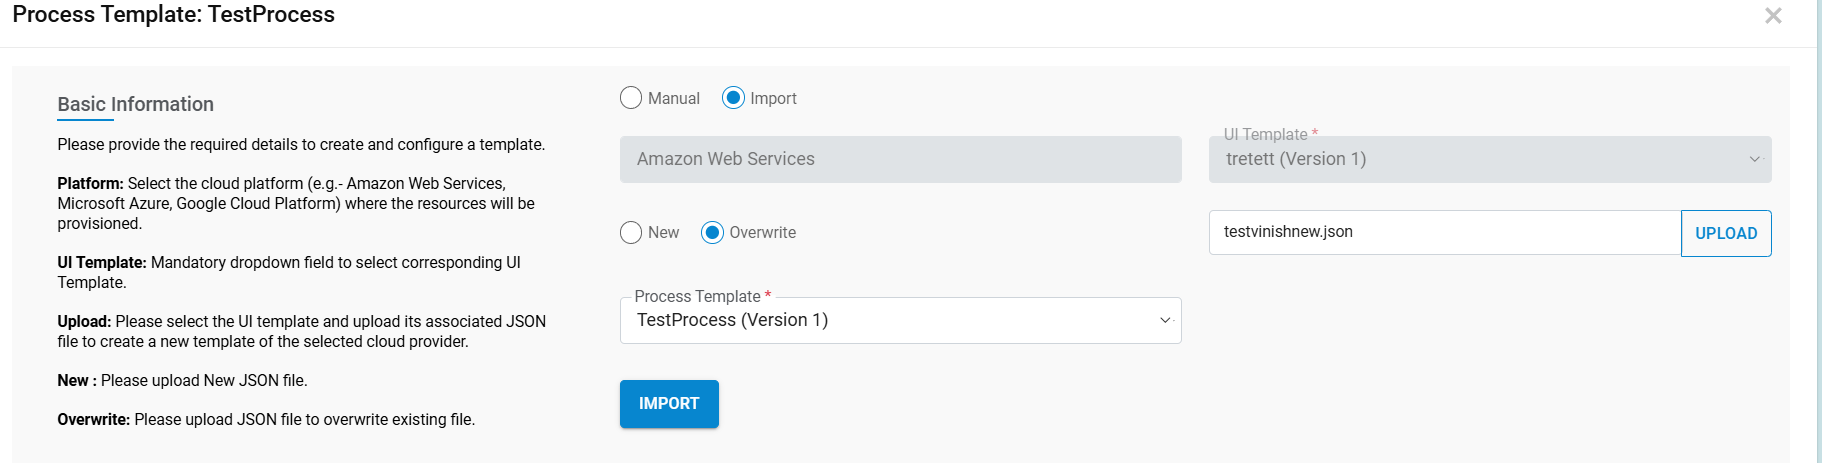The image size is (1822, 463).
Task: Select the New radio button
Action: [631, 232]
